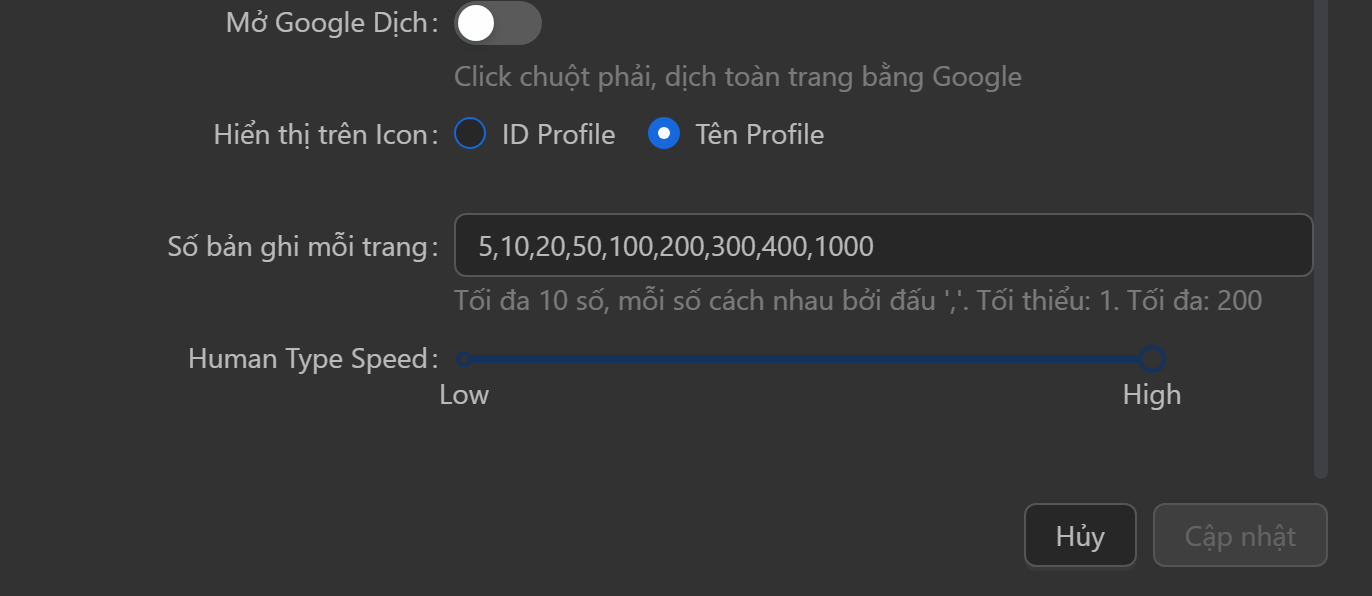Click the Low end of the speed slider
This screenshot has height=596, width=1372.
pos(463,358)
